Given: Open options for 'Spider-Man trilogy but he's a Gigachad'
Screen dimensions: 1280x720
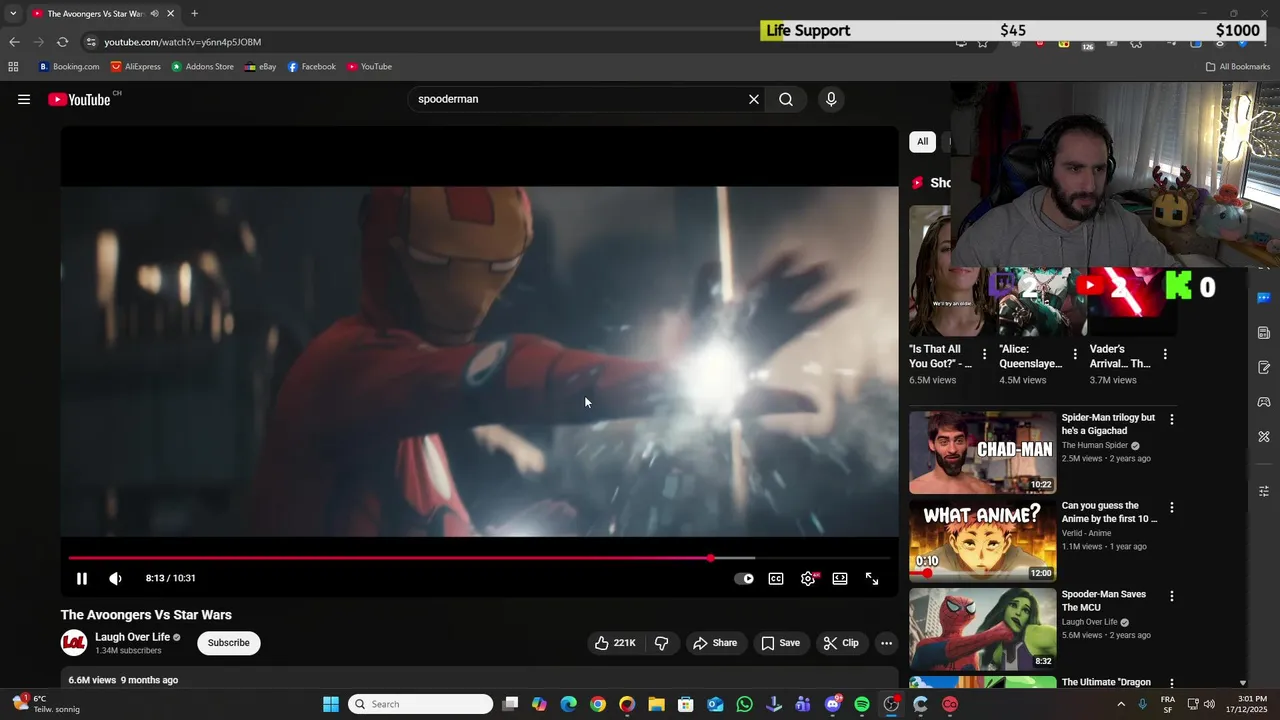Looking at the screenshot, I should [1172, 420].
